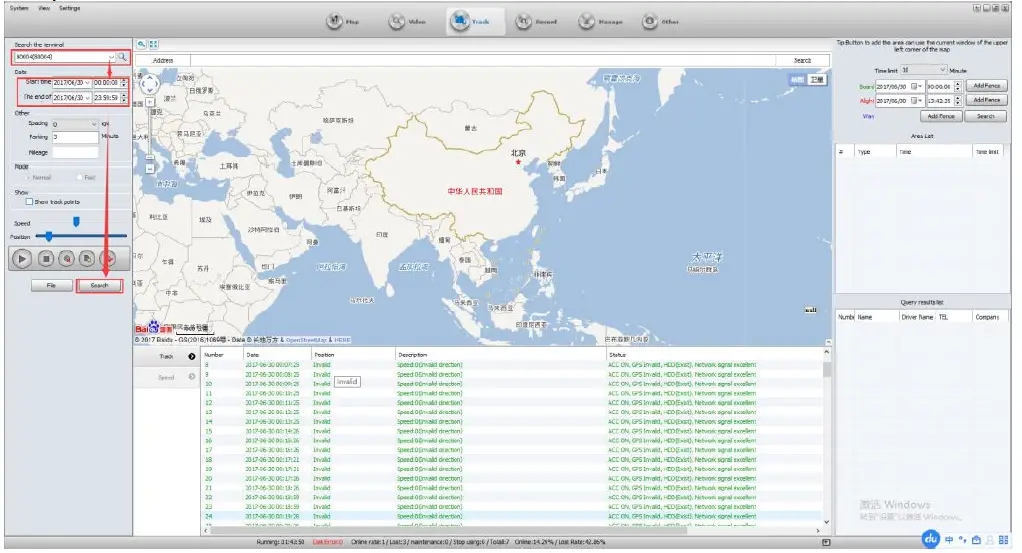The image size is (1022, 553).
Task: Open the Record module in top toolbar
Action: point(534,20)
